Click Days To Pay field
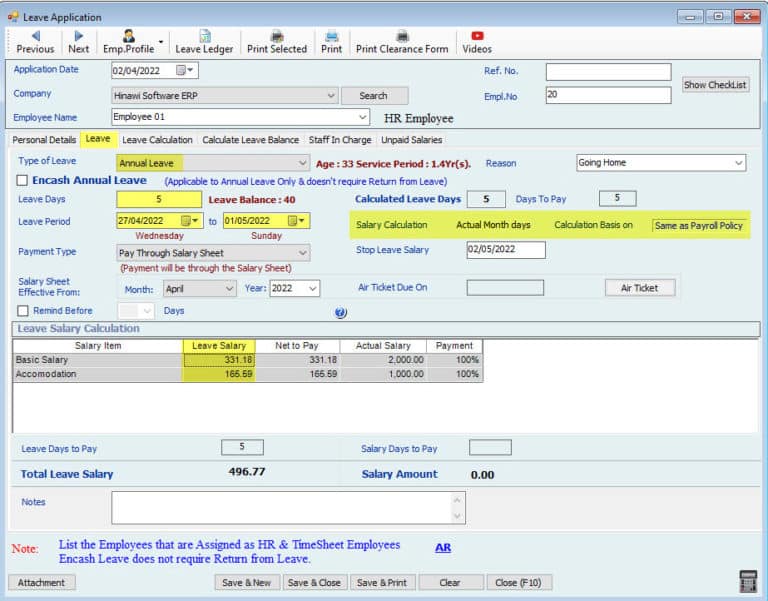The width and height of the screenshot is (768, 601). (x=617, y=198)
